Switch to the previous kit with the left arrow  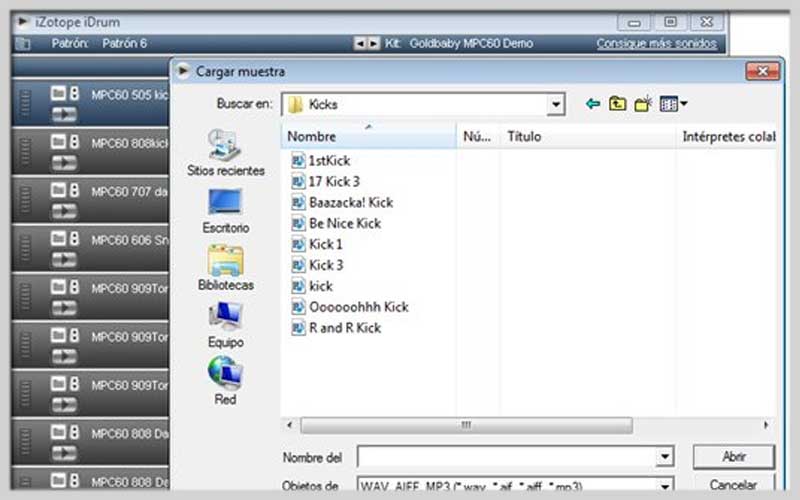[x=360, y=43]
